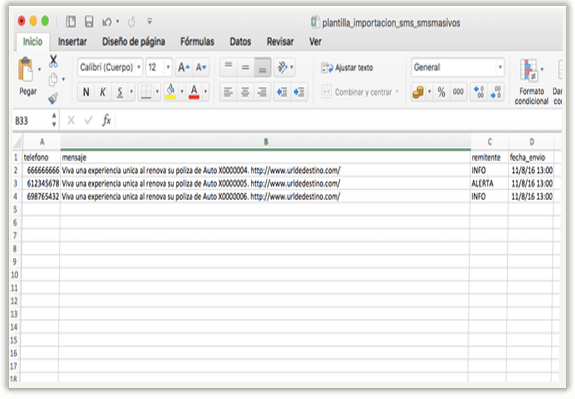Screen dimensions: 575x399
Task: Increase font size with the large A button
Action: pos(183,67)
